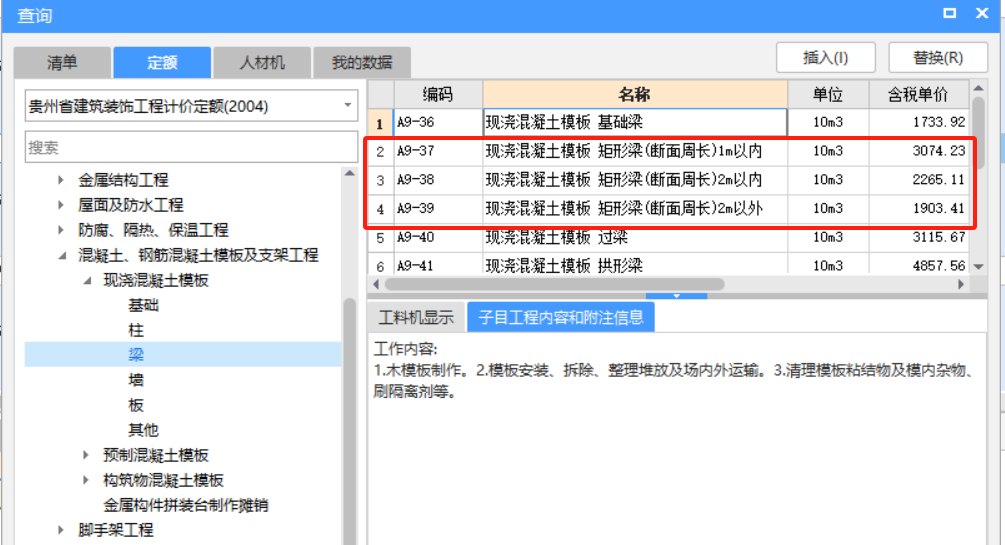This screenshot has width=1005, height=545.
Task: Select the 定额 tab
Action: (x=162, y=62)
